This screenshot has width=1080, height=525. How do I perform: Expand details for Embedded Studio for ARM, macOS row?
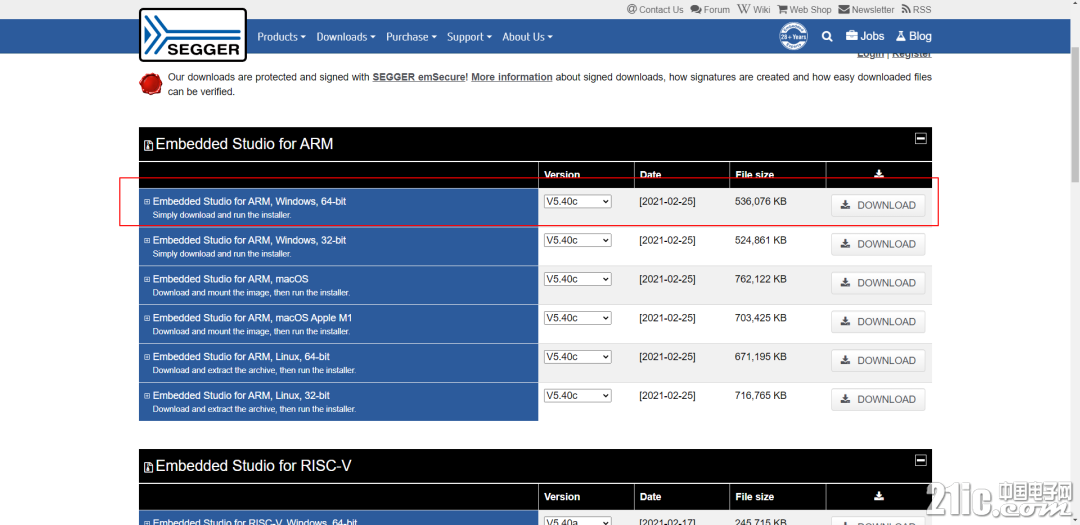click(147, 279)
